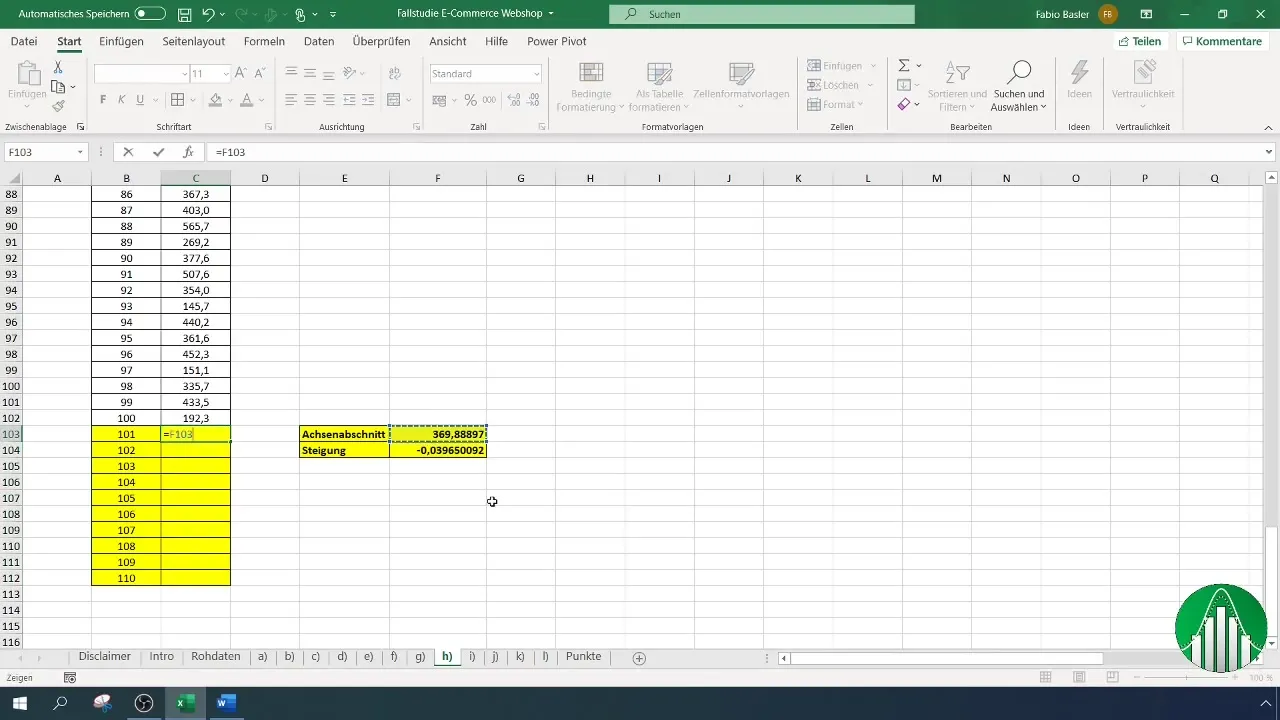Image resolution: width=1280 pixels, height=720 pixels.
Task: Switch to Normal view in status bar
Action: pos(1046,677)
